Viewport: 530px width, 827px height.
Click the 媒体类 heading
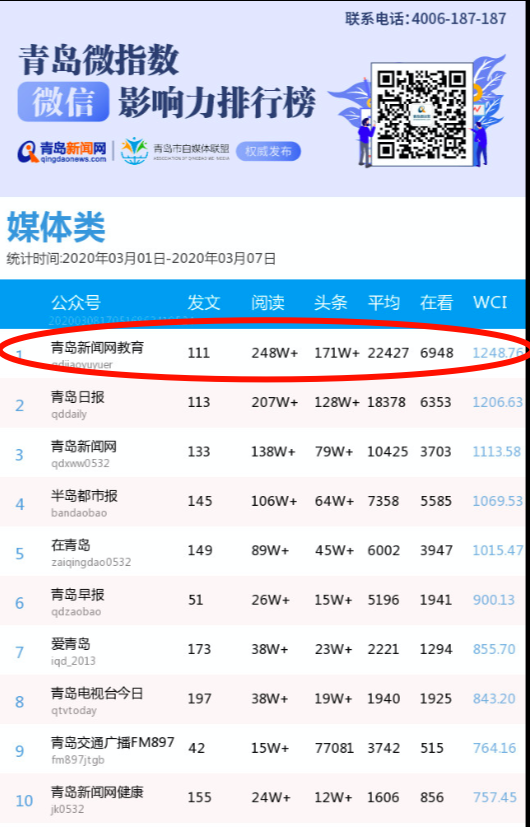point(56,227)
